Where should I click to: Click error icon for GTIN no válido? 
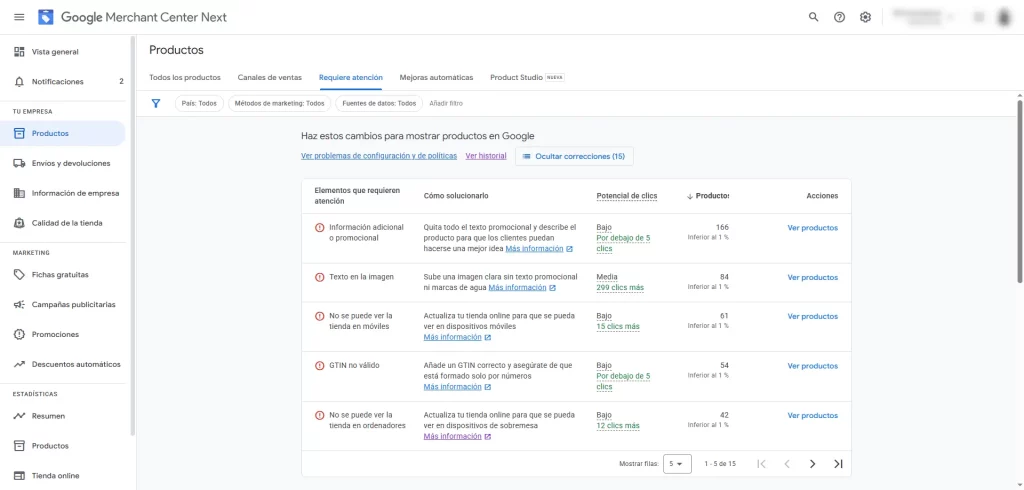[x=319, y=366]
